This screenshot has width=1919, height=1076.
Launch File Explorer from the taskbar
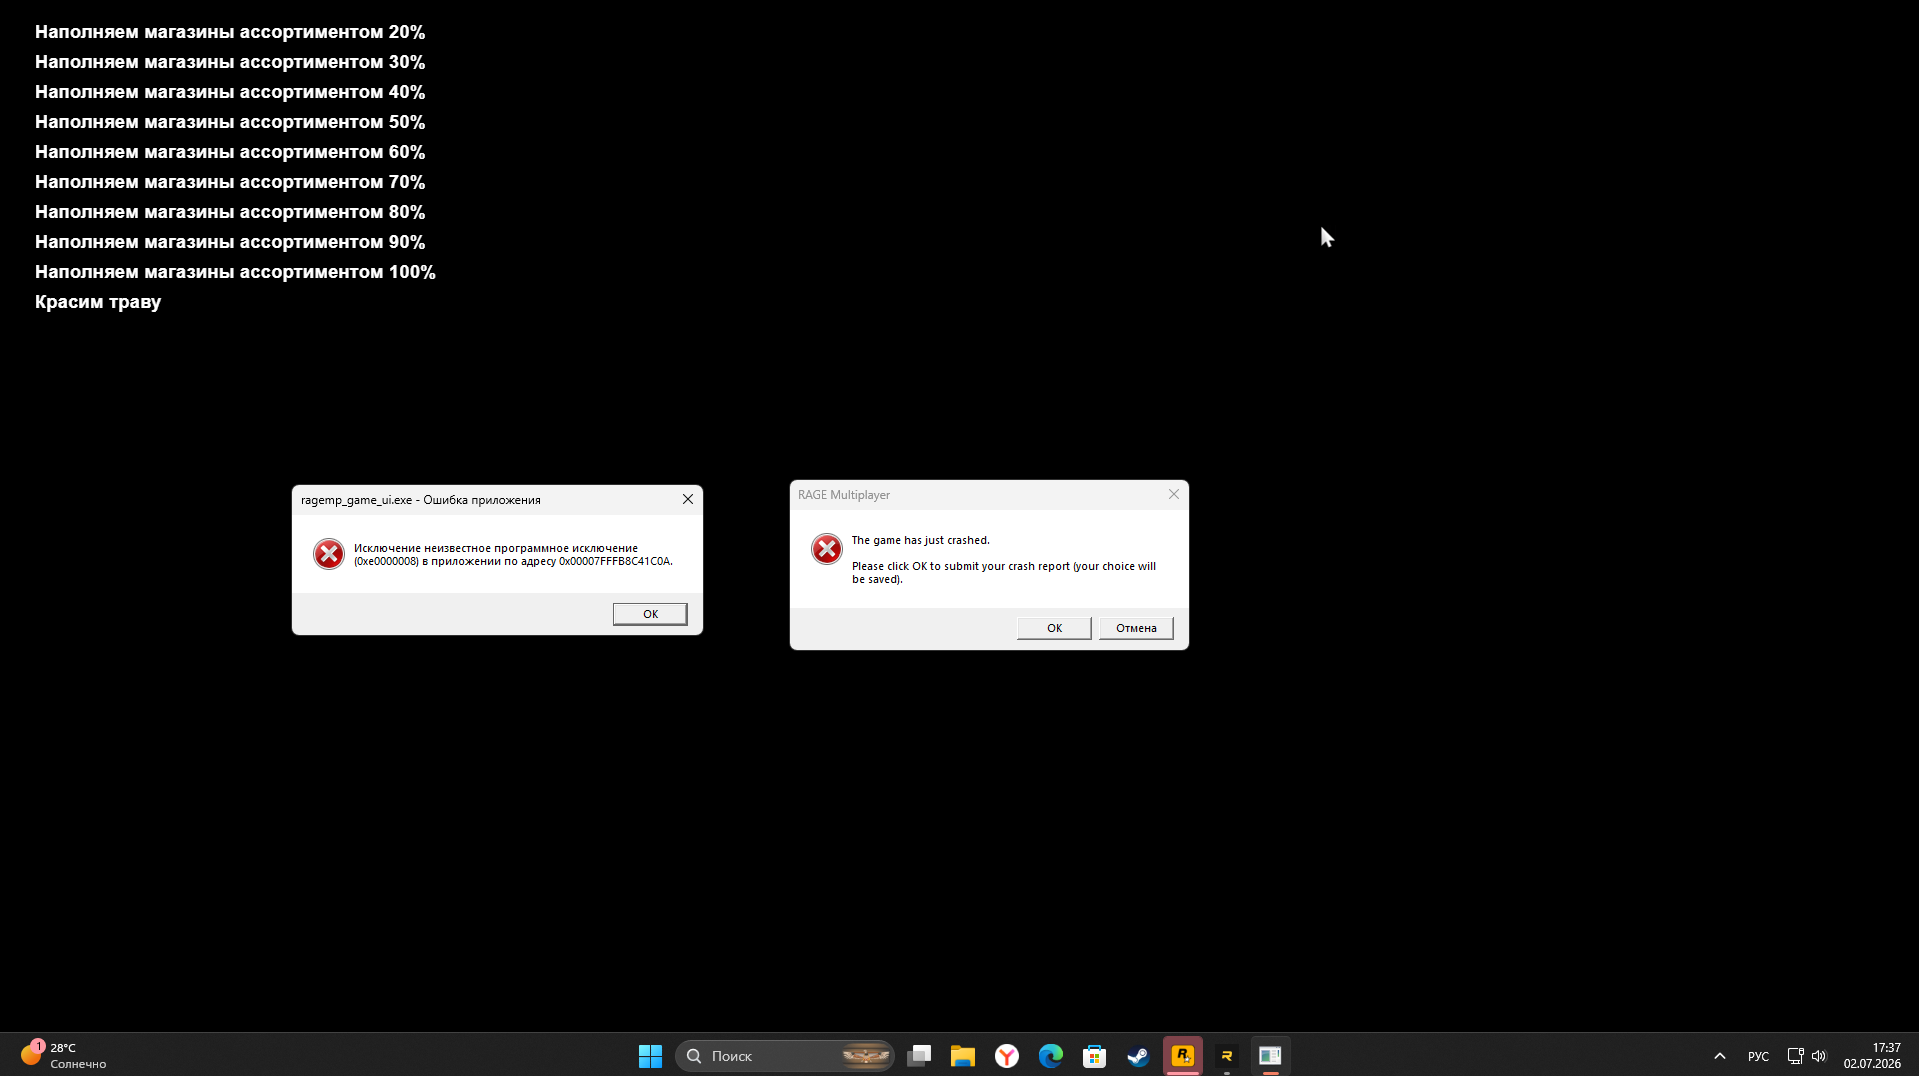click(x=963, y=1056)
